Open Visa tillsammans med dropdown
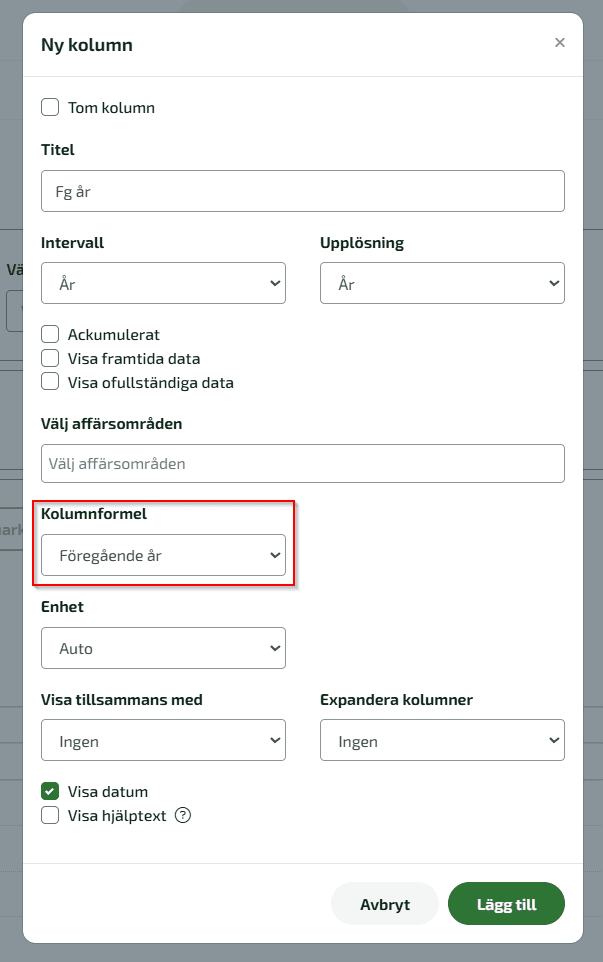 163,740
